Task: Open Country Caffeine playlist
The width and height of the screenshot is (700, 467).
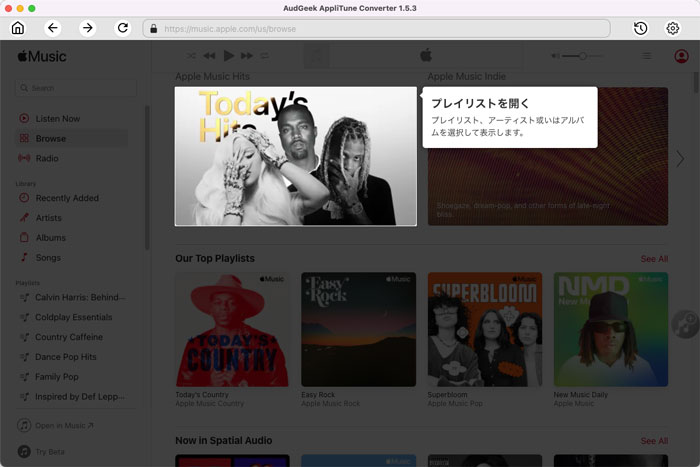Action: 72,337
